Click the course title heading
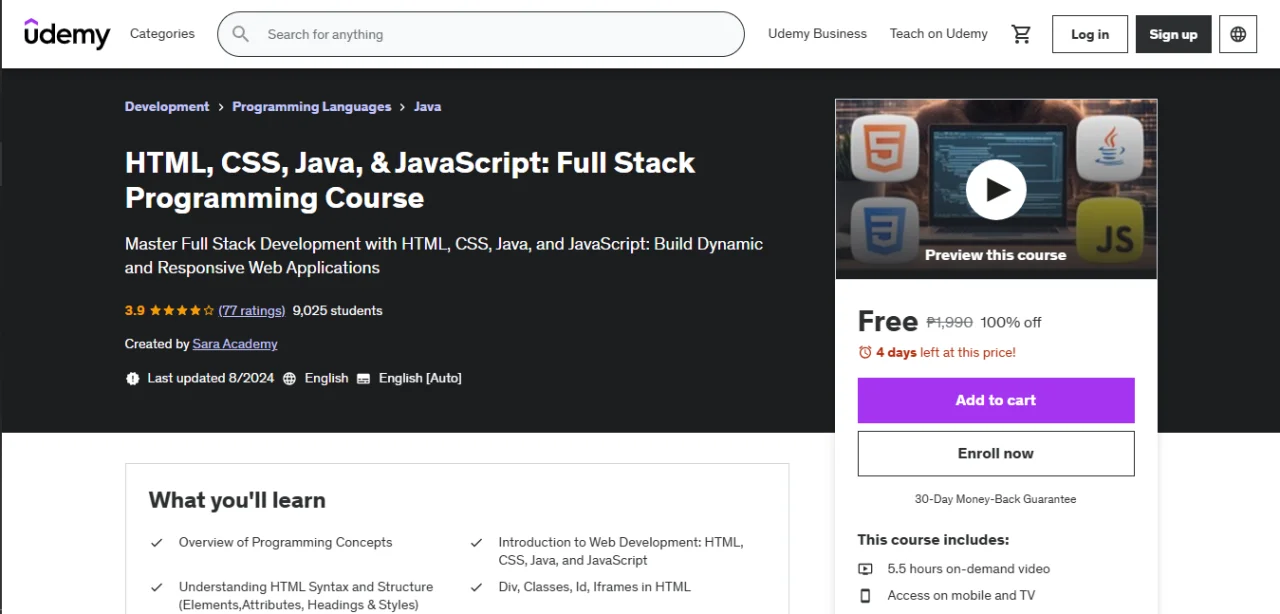This screenshot has height=614, width=1280. tap(410, 180)
